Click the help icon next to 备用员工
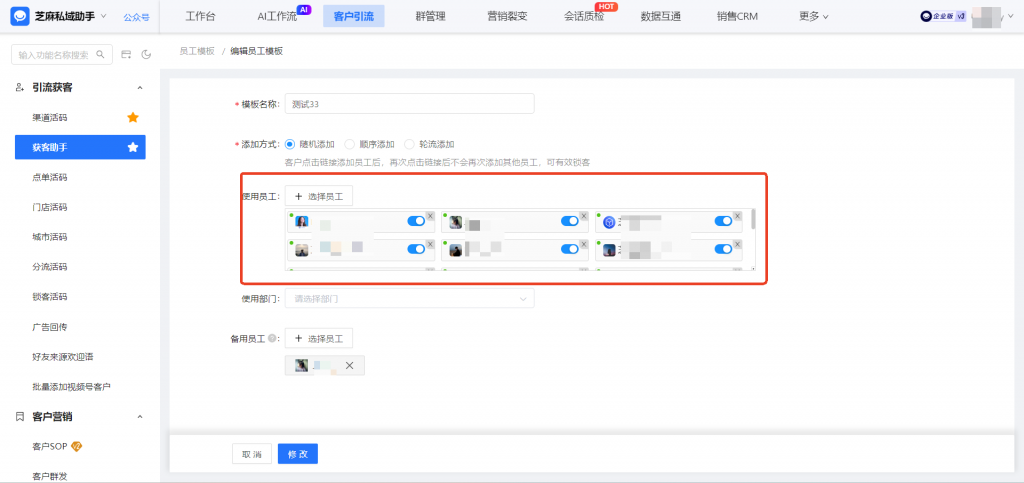Viewport: 1024px width, 483px height. [x=272, y=339]
